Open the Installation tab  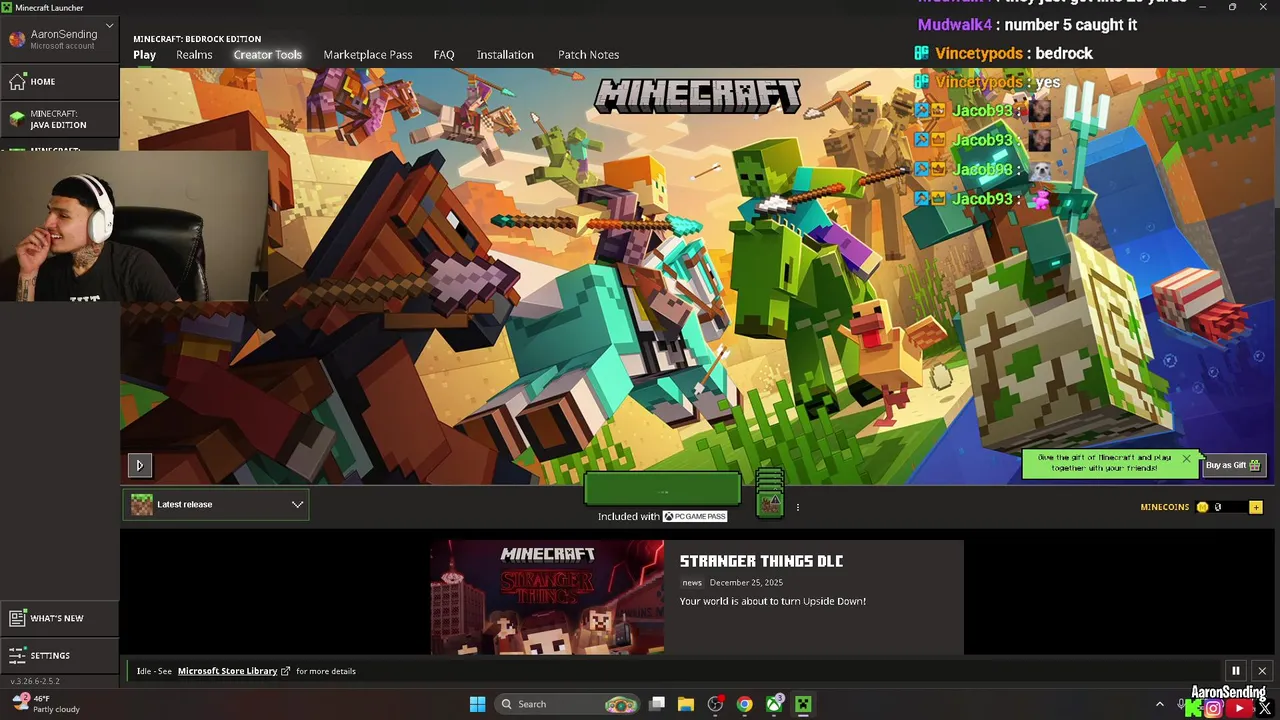click(x=505, y=55)
